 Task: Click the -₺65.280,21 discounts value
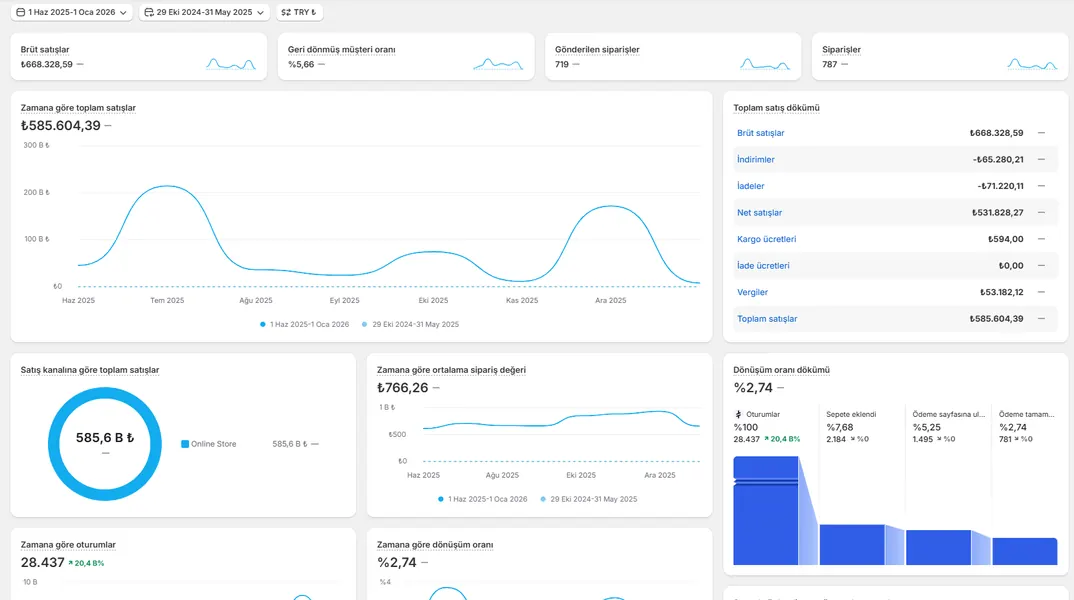(x=998, y=160)
